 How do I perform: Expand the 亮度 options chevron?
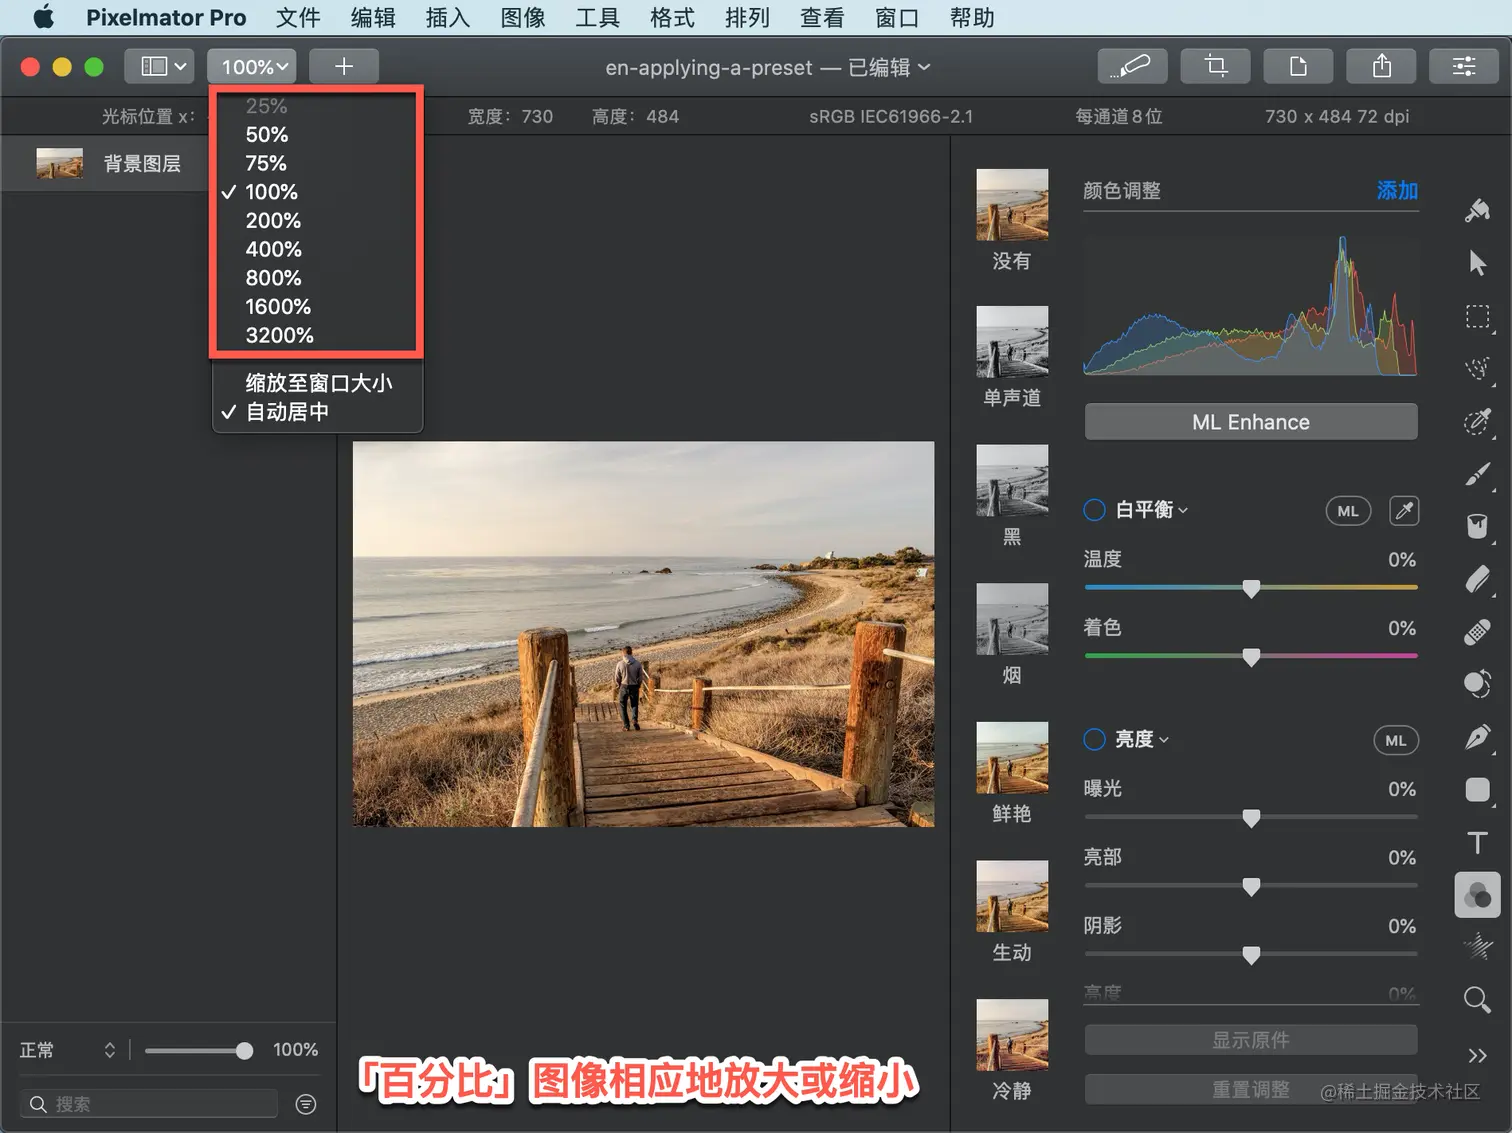[x=1164, y=739]
